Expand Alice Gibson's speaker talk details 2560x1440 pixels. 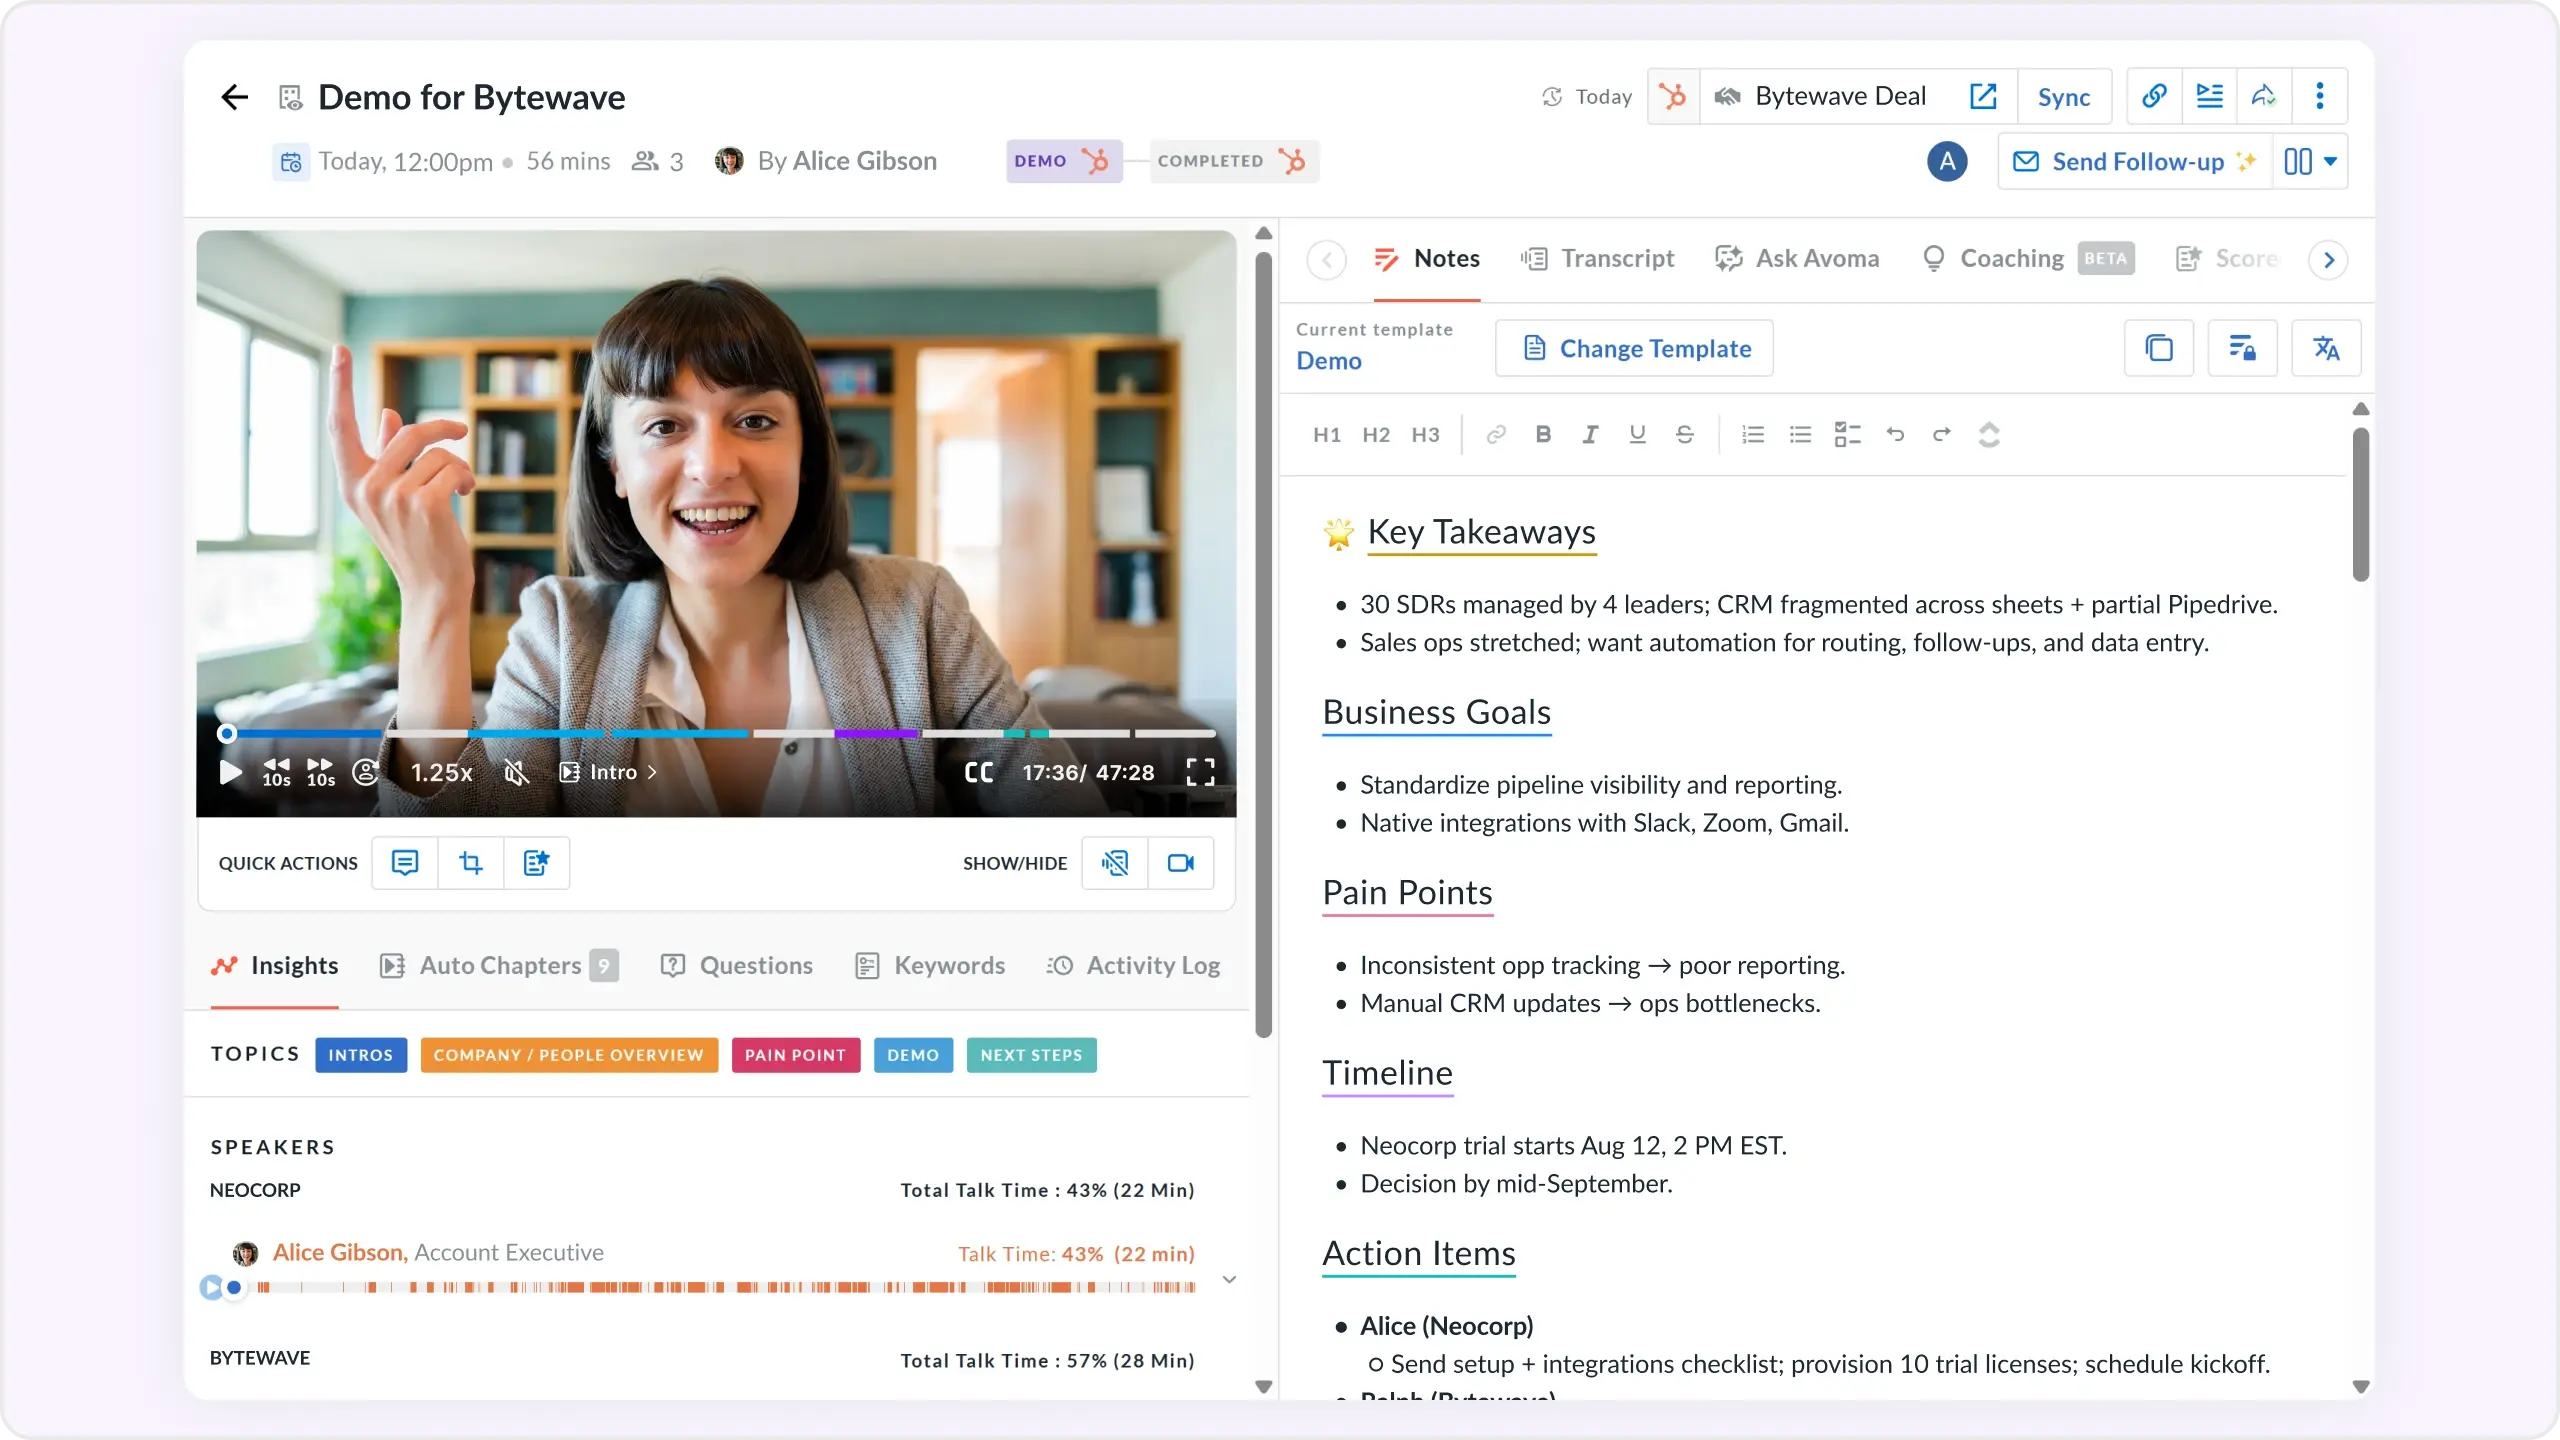(1229, 1279)
